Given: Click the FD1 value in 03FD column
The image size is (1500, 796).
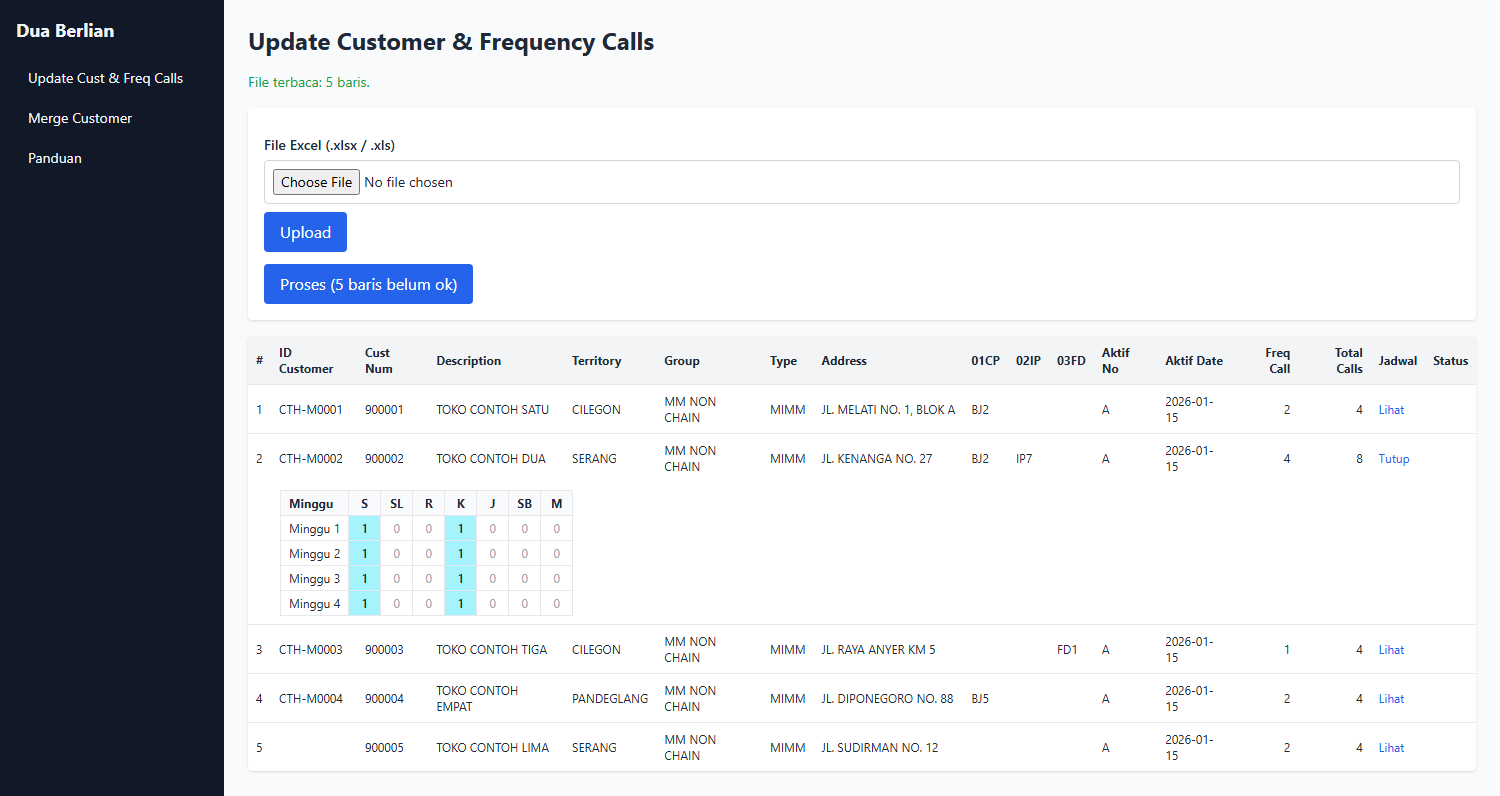Looking at the screenshot, I should coord(1067,649).
